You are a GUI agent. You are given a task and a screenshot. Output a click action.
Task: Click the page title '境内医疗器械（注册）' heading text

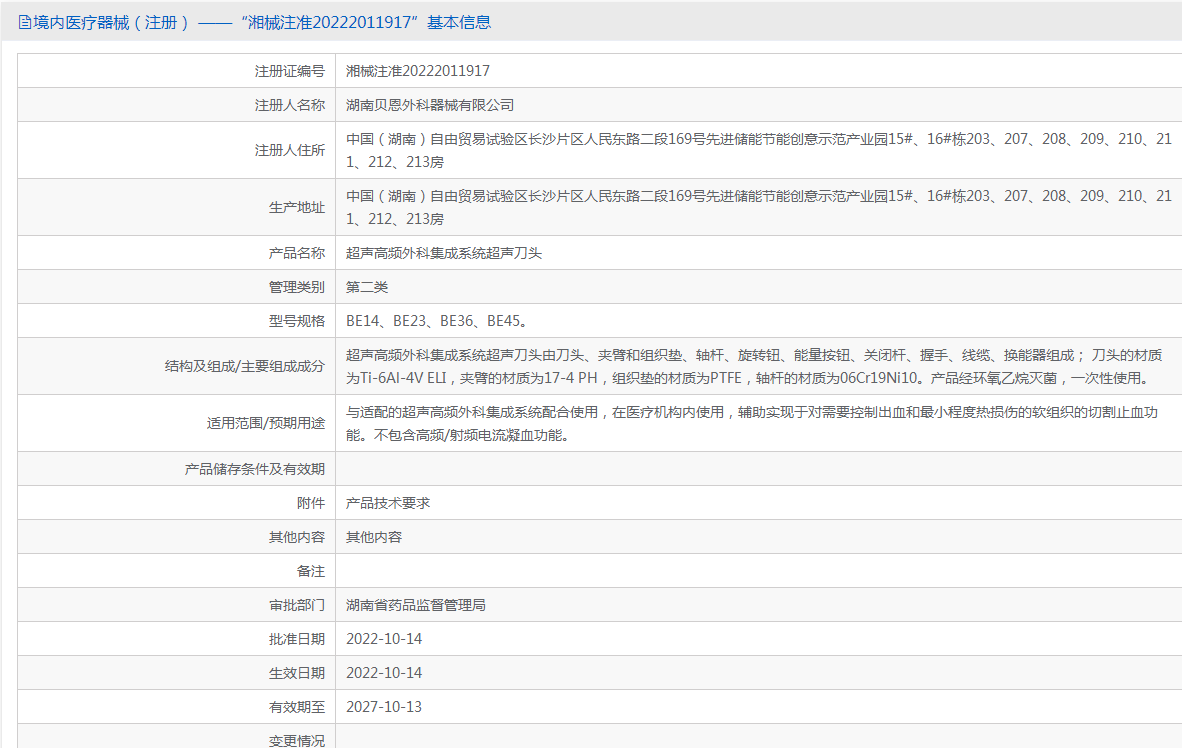coord(111,23)
